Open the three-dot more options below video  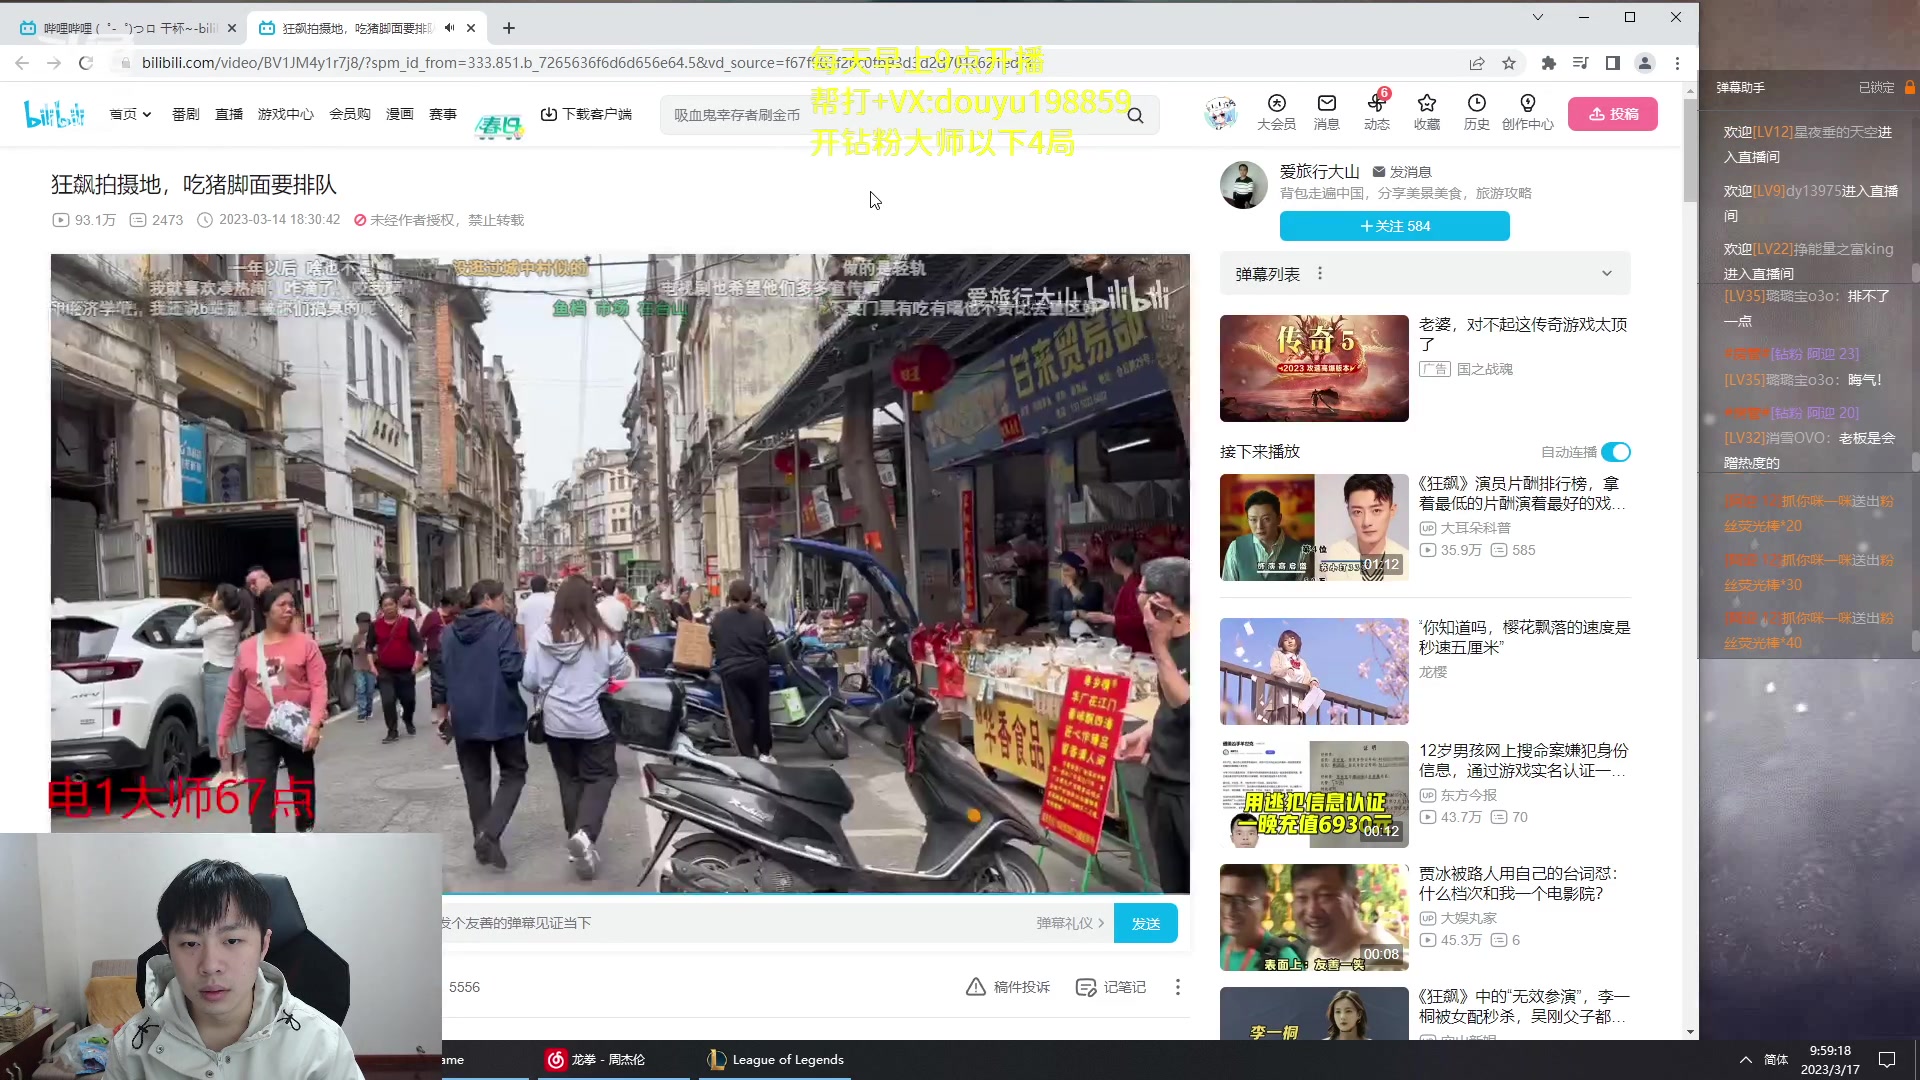[x=1178, y=986]
